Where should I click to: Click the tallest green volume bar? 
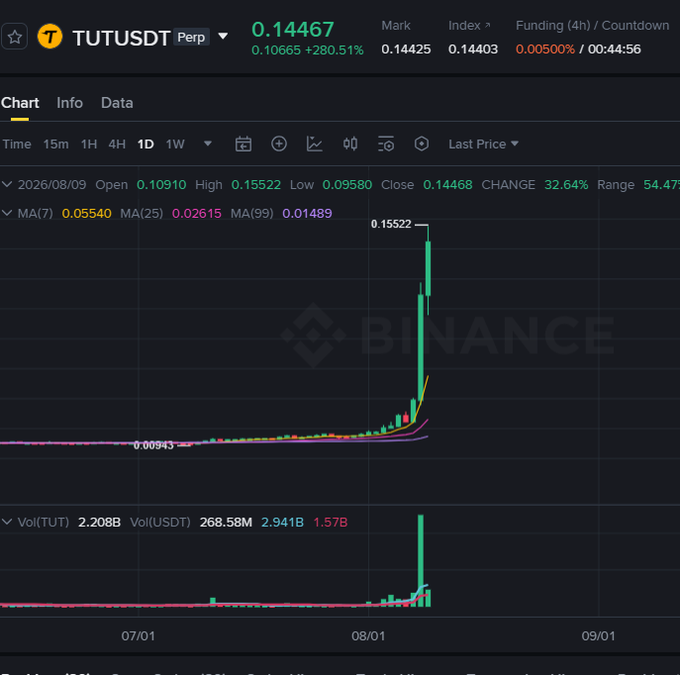[x=421, y=560]
